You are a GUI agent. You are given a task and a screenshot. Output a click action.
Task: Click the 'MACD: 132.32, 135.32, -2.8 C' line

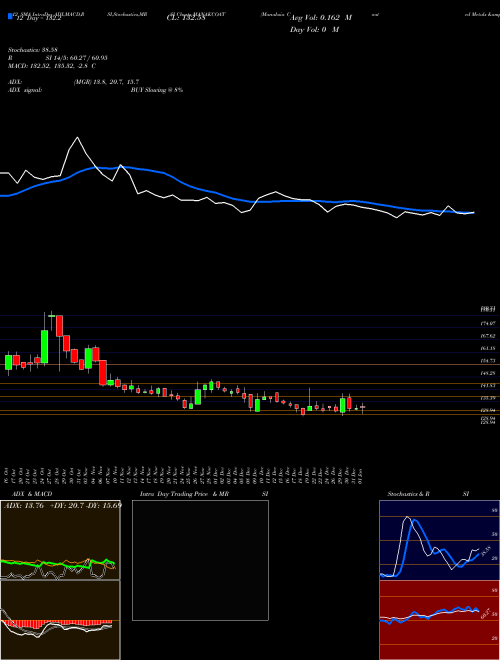click(52, 66)
